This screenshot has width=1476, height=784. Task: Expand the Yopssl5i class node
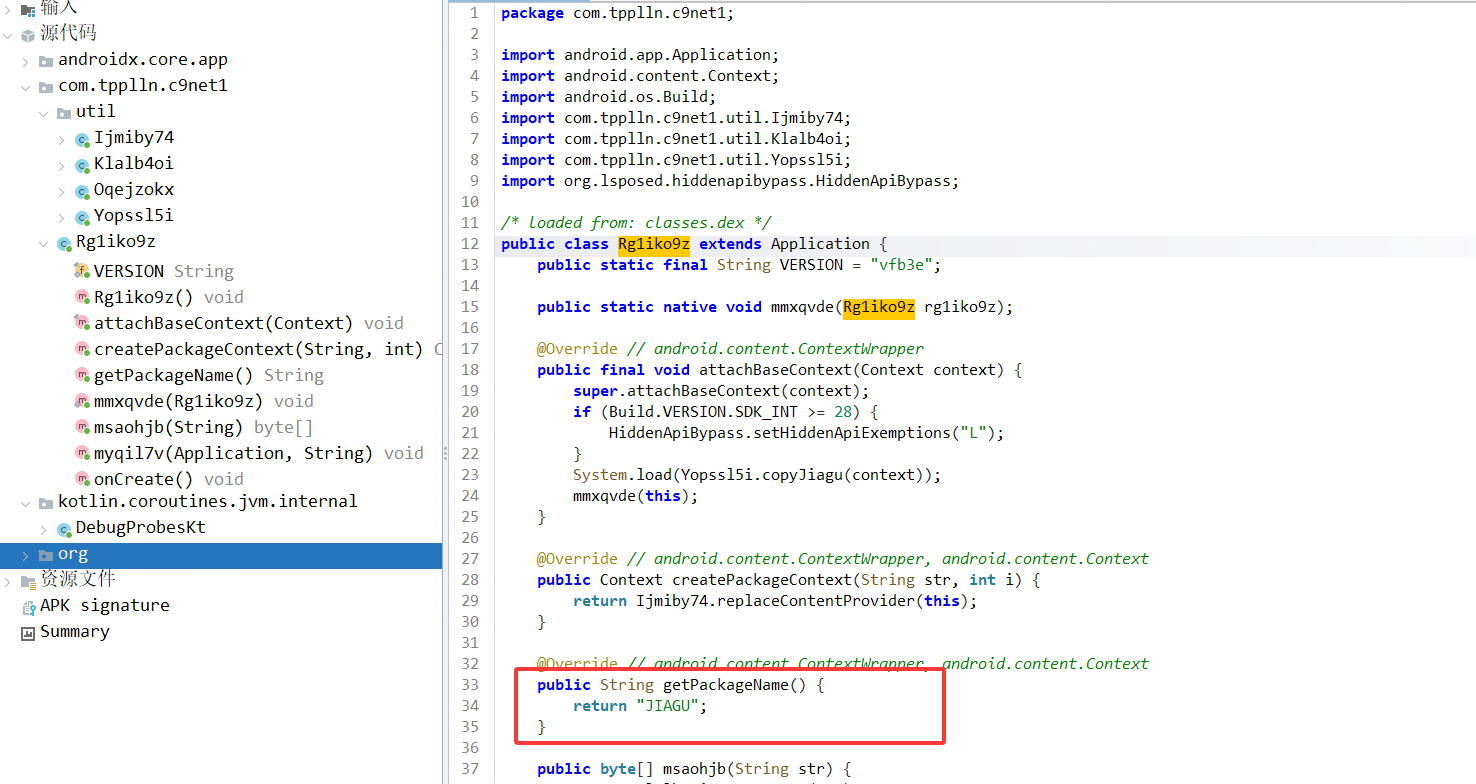62,217
